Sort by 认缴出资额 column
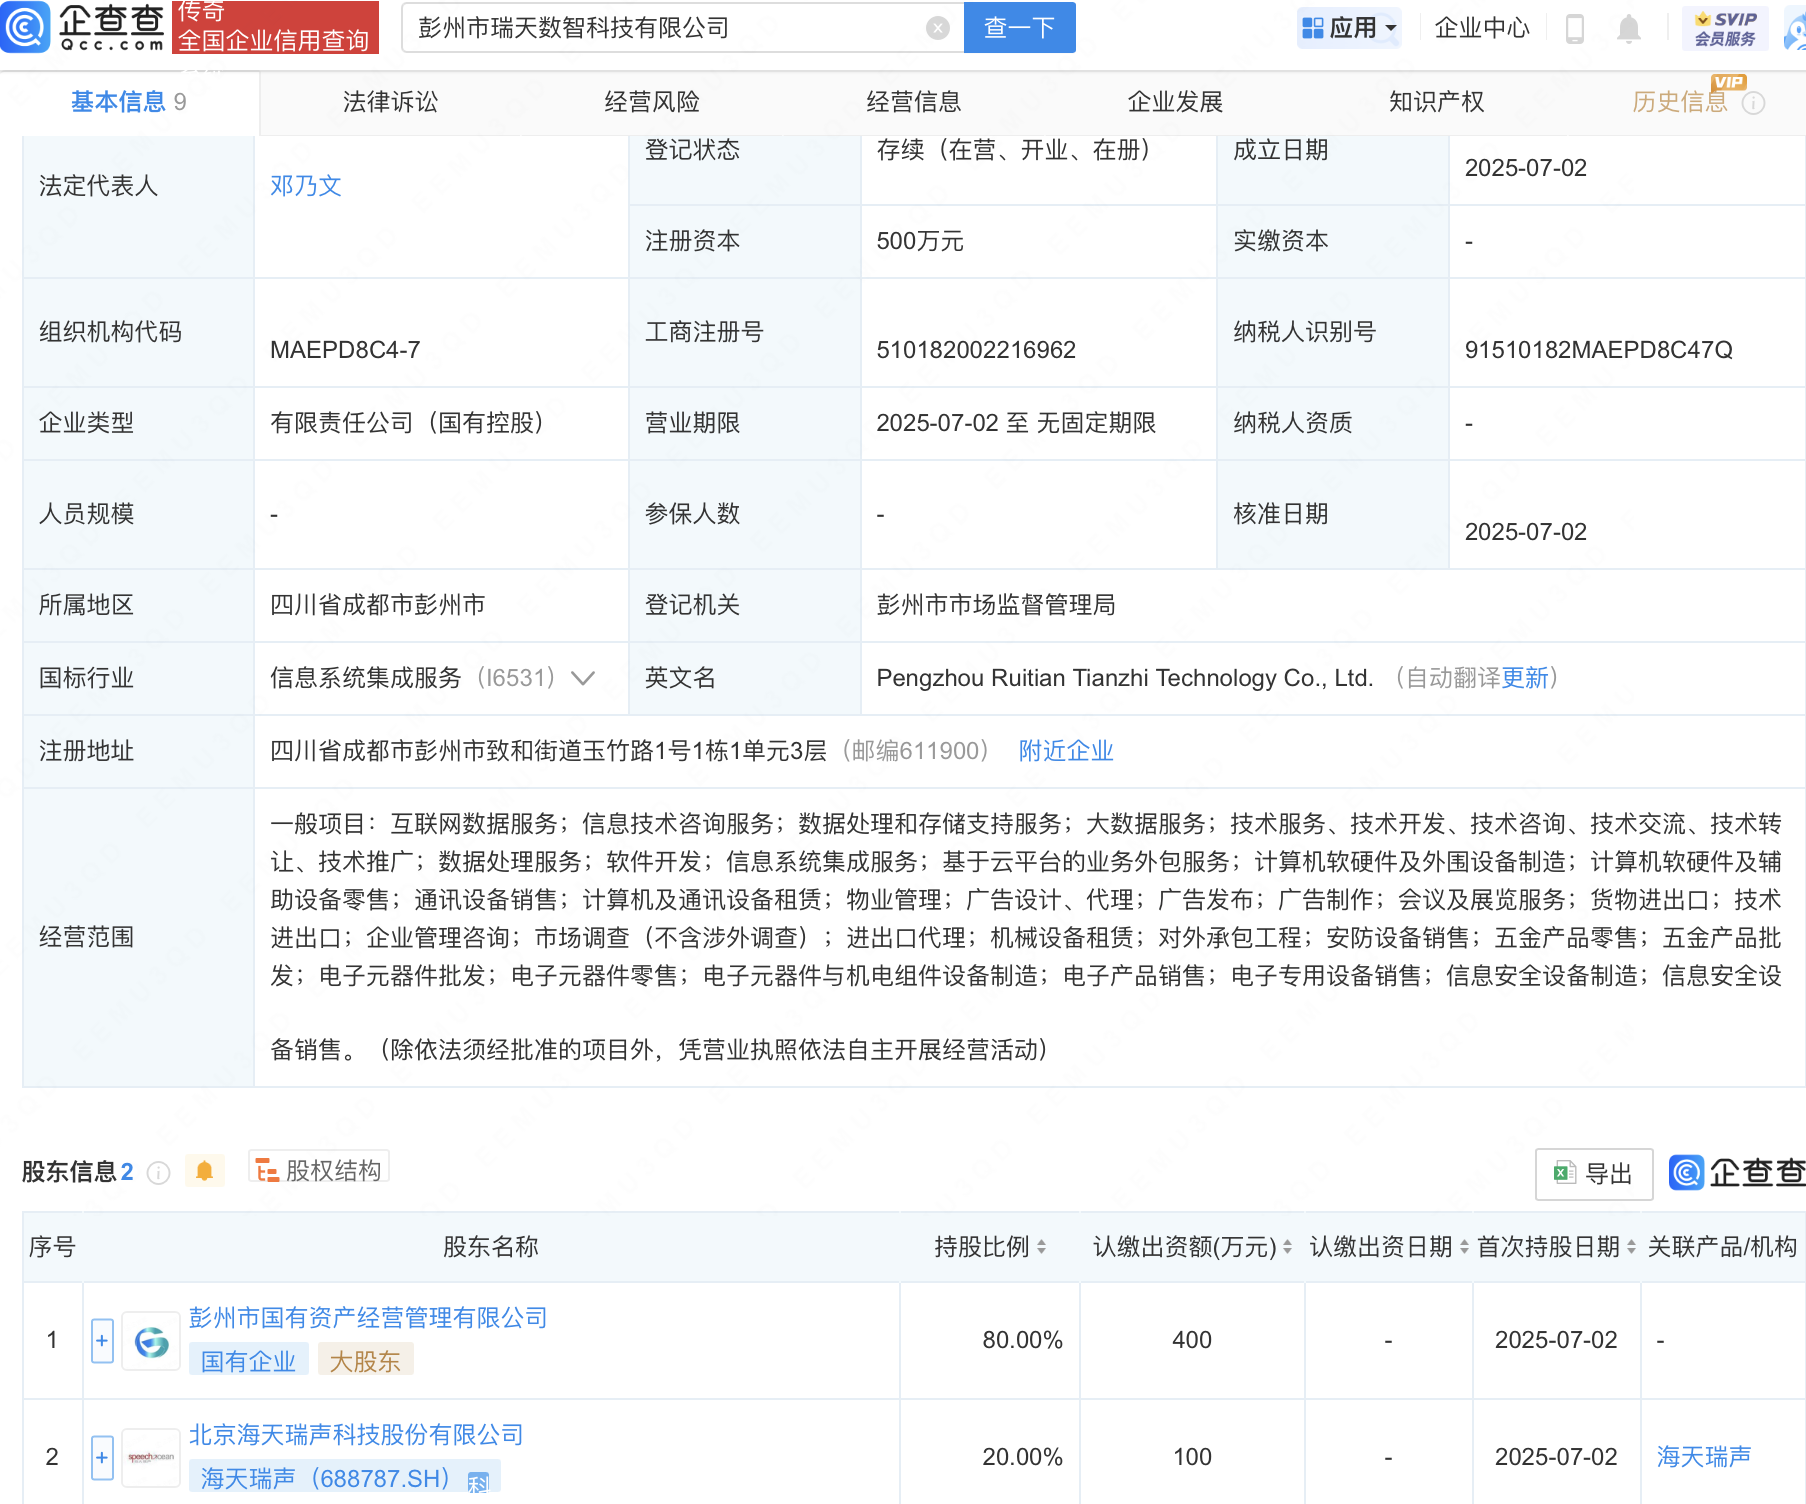Viewport: 1806px width, 1504px height. tap(1287, 1247)
